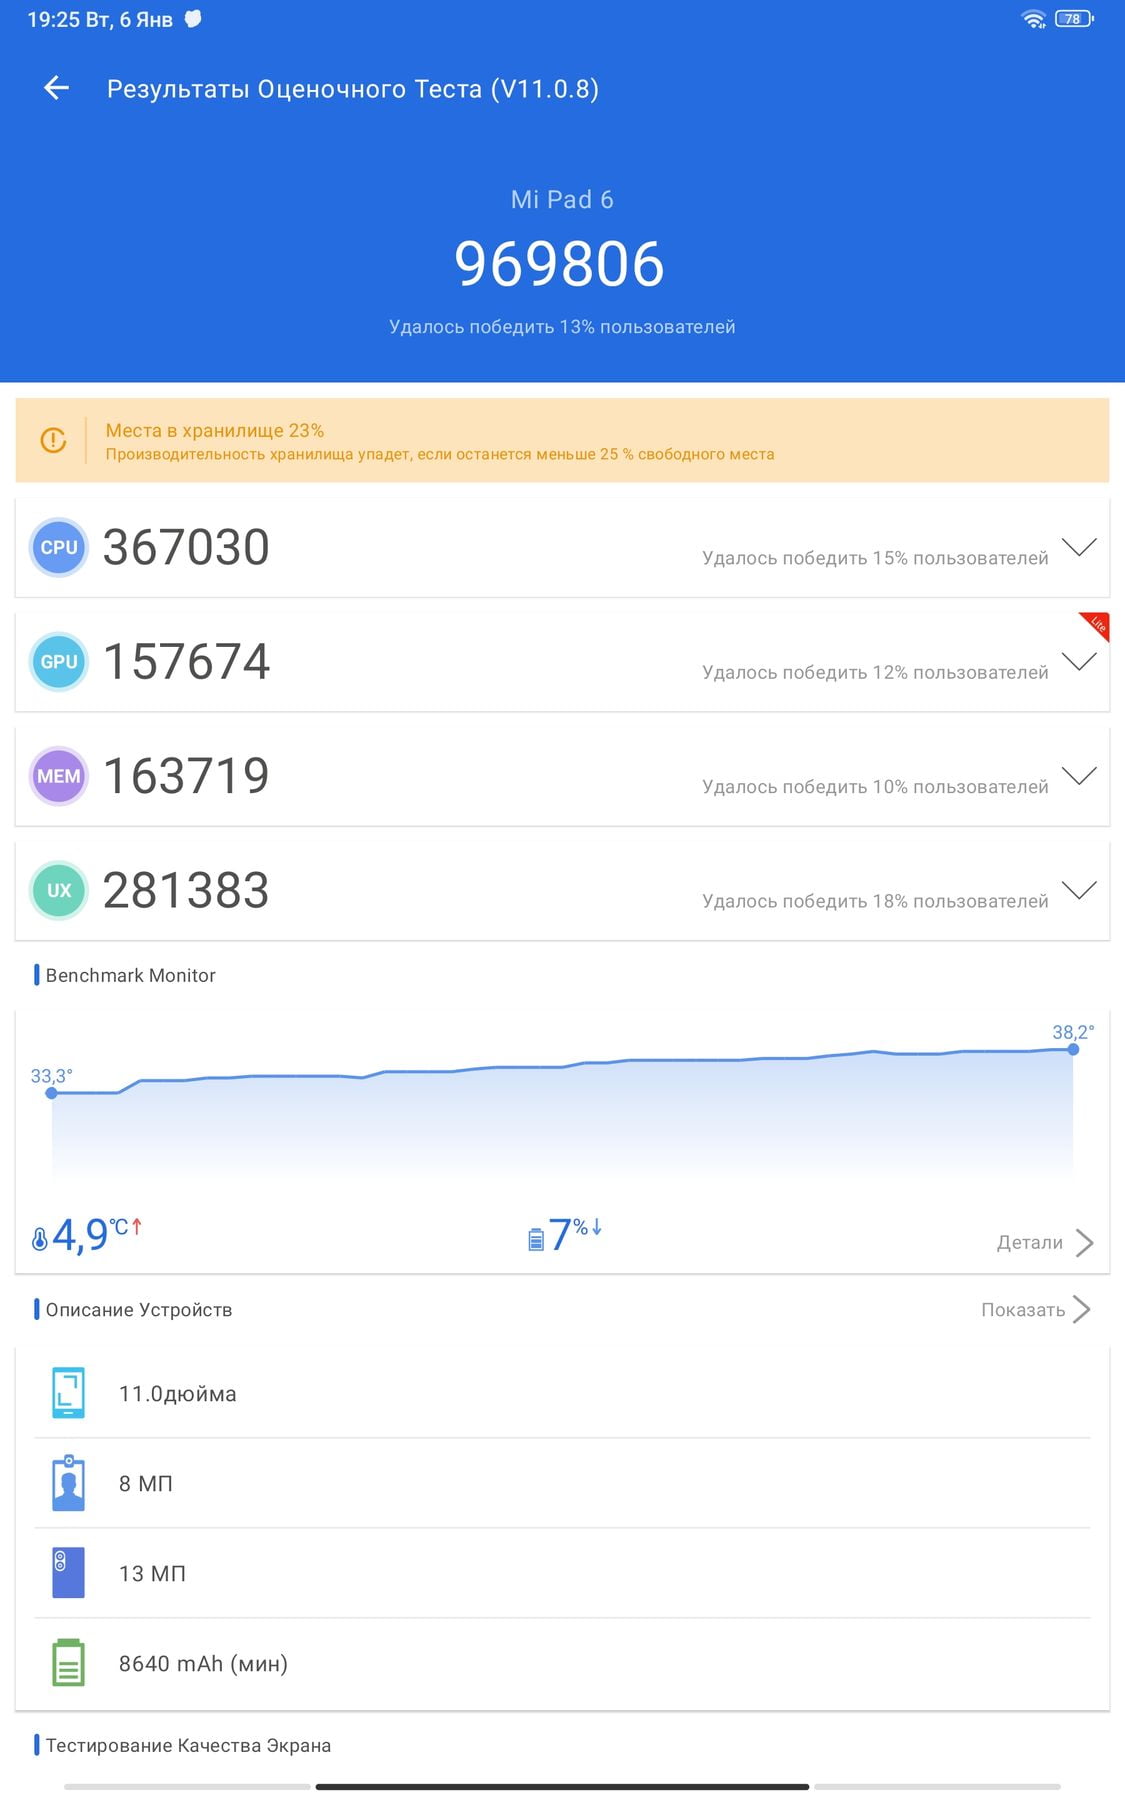The width and height of the screenshot is (1125, 1800).
Task: Tap the GPU score badge icon
Action: 59,662
